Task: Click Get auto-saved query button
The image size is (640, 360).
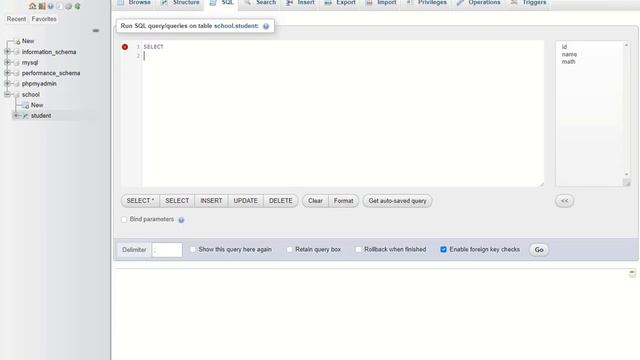Action: 398,201
